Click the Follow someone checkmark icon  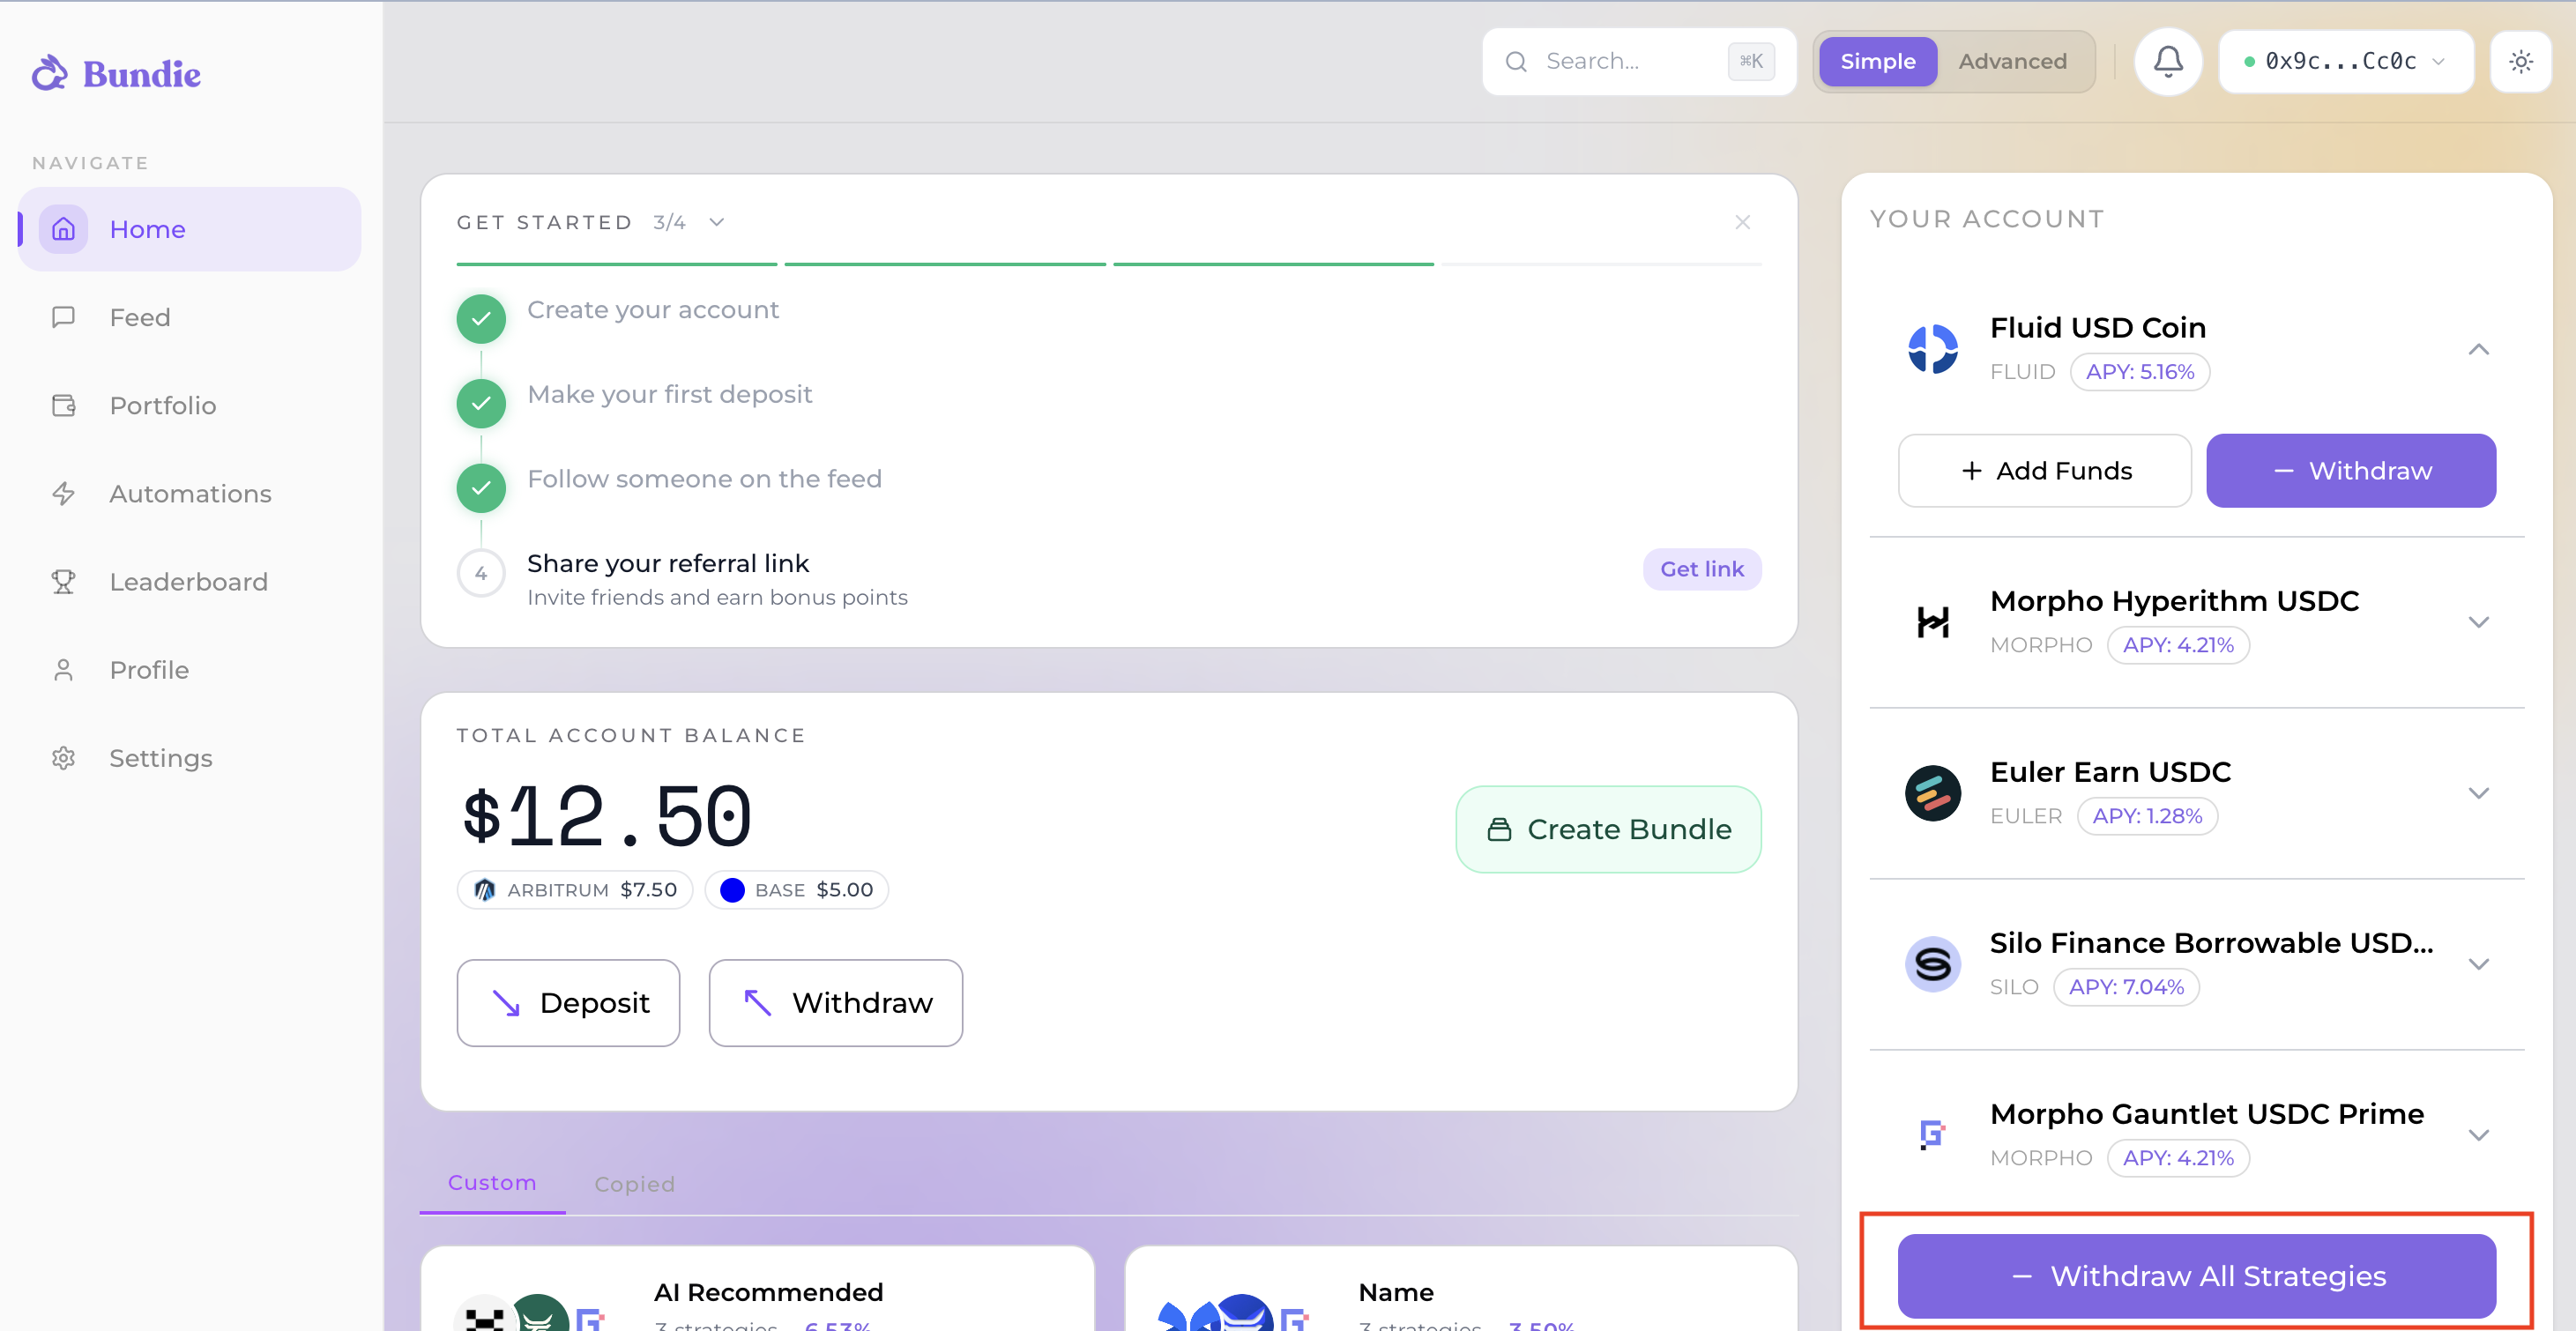[481, 487]
